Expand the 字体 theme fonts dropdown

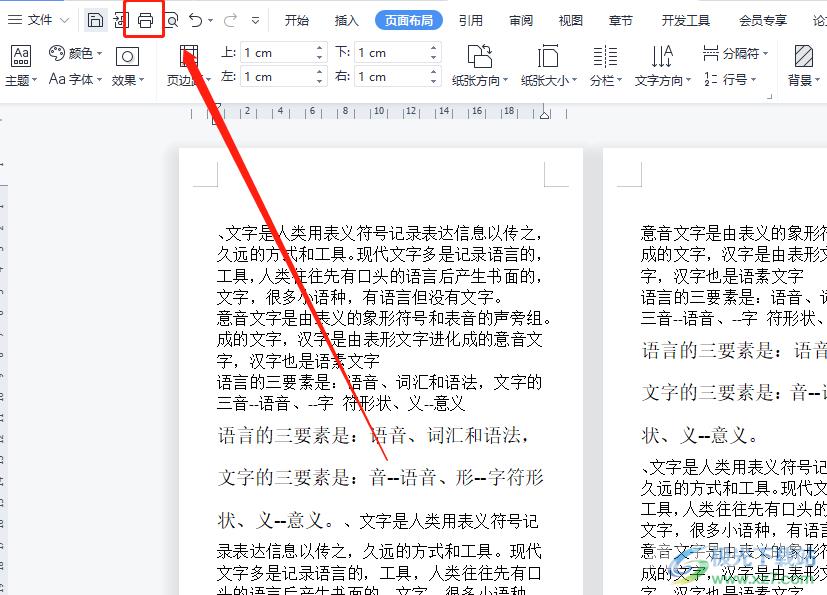[99, 80]
